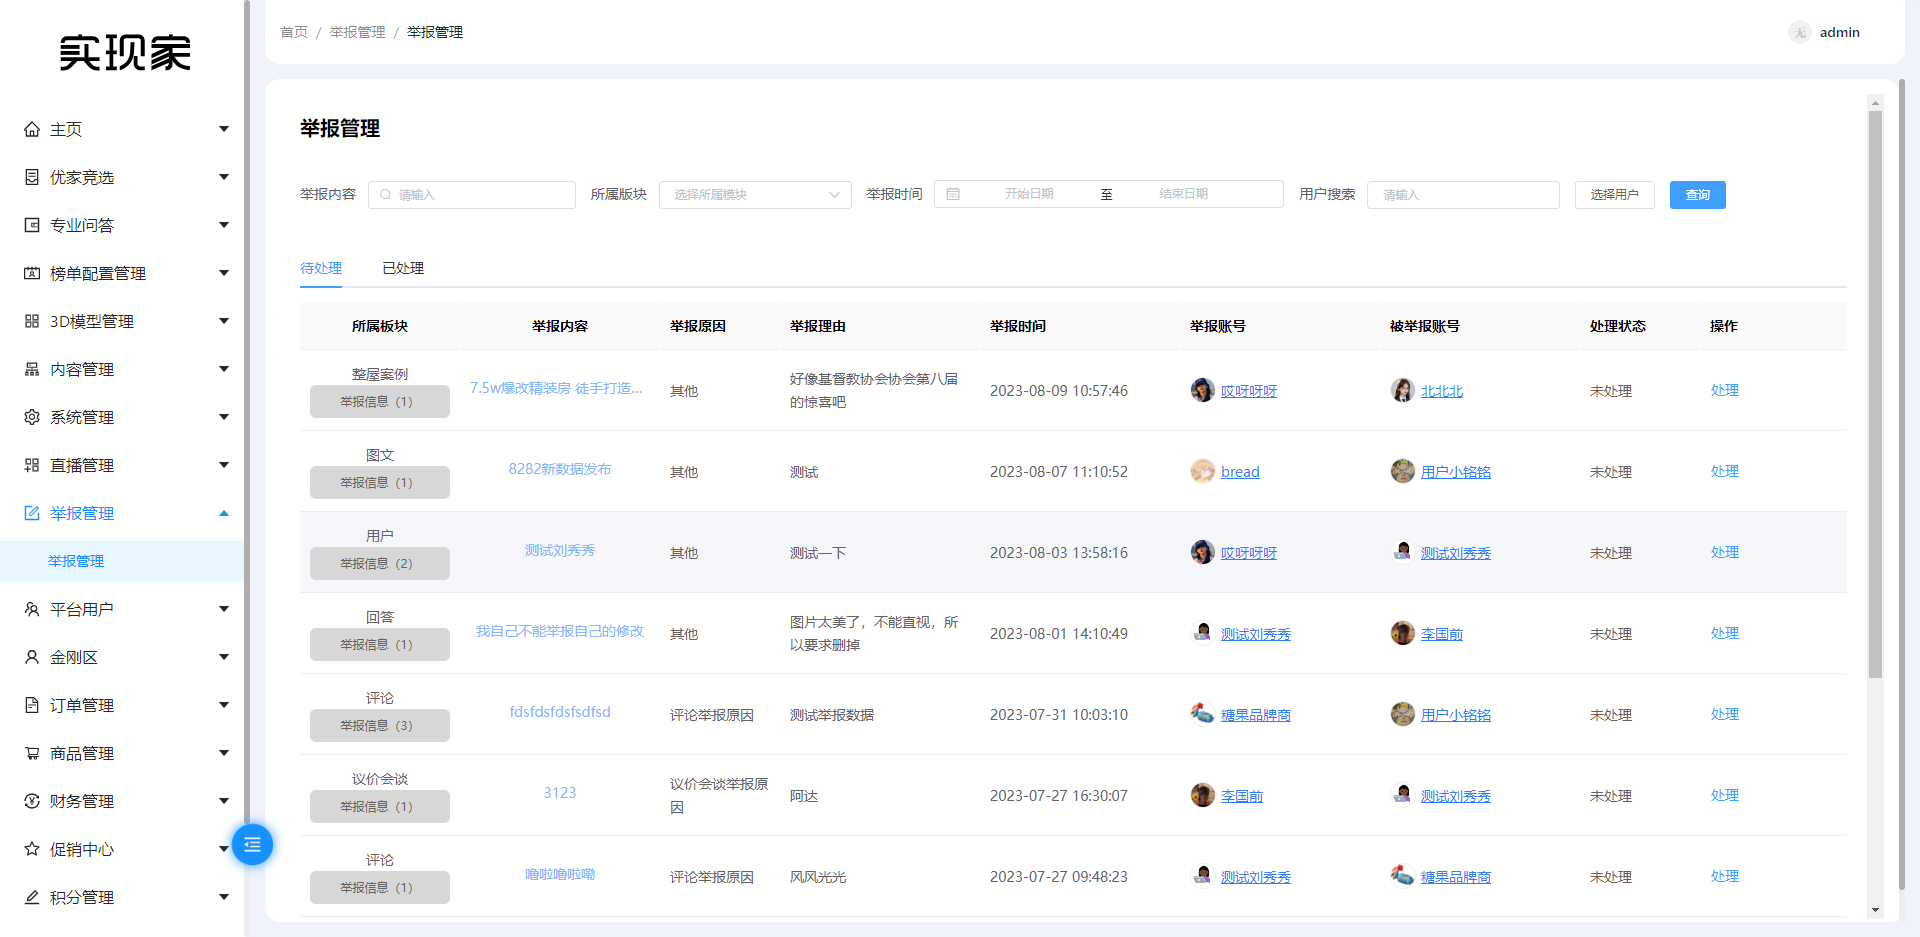
Task: Click the 优家竞选 sidebar icon
Action: coord(32,177)
